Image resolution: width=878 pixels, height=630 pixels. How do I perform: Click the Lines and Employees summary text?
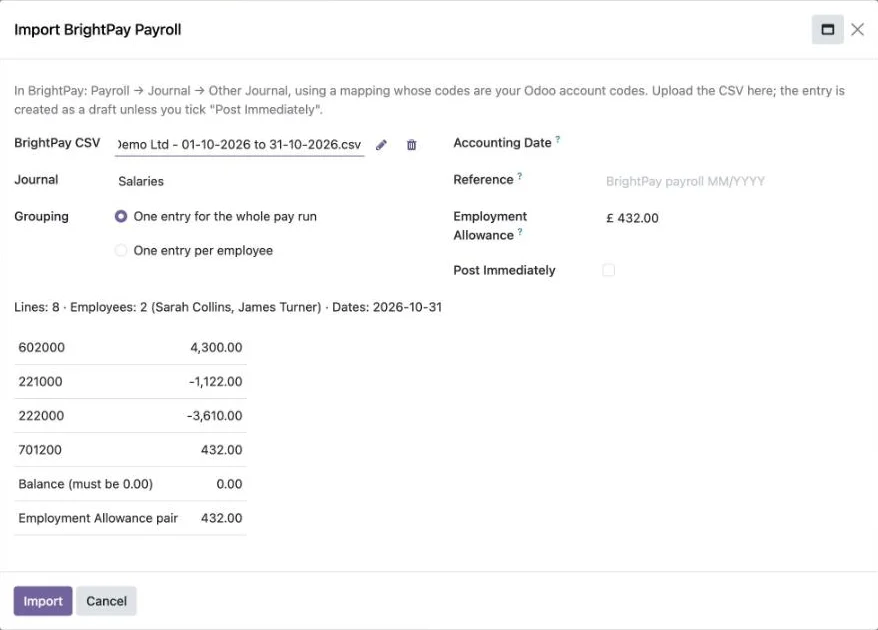[228, 307]
